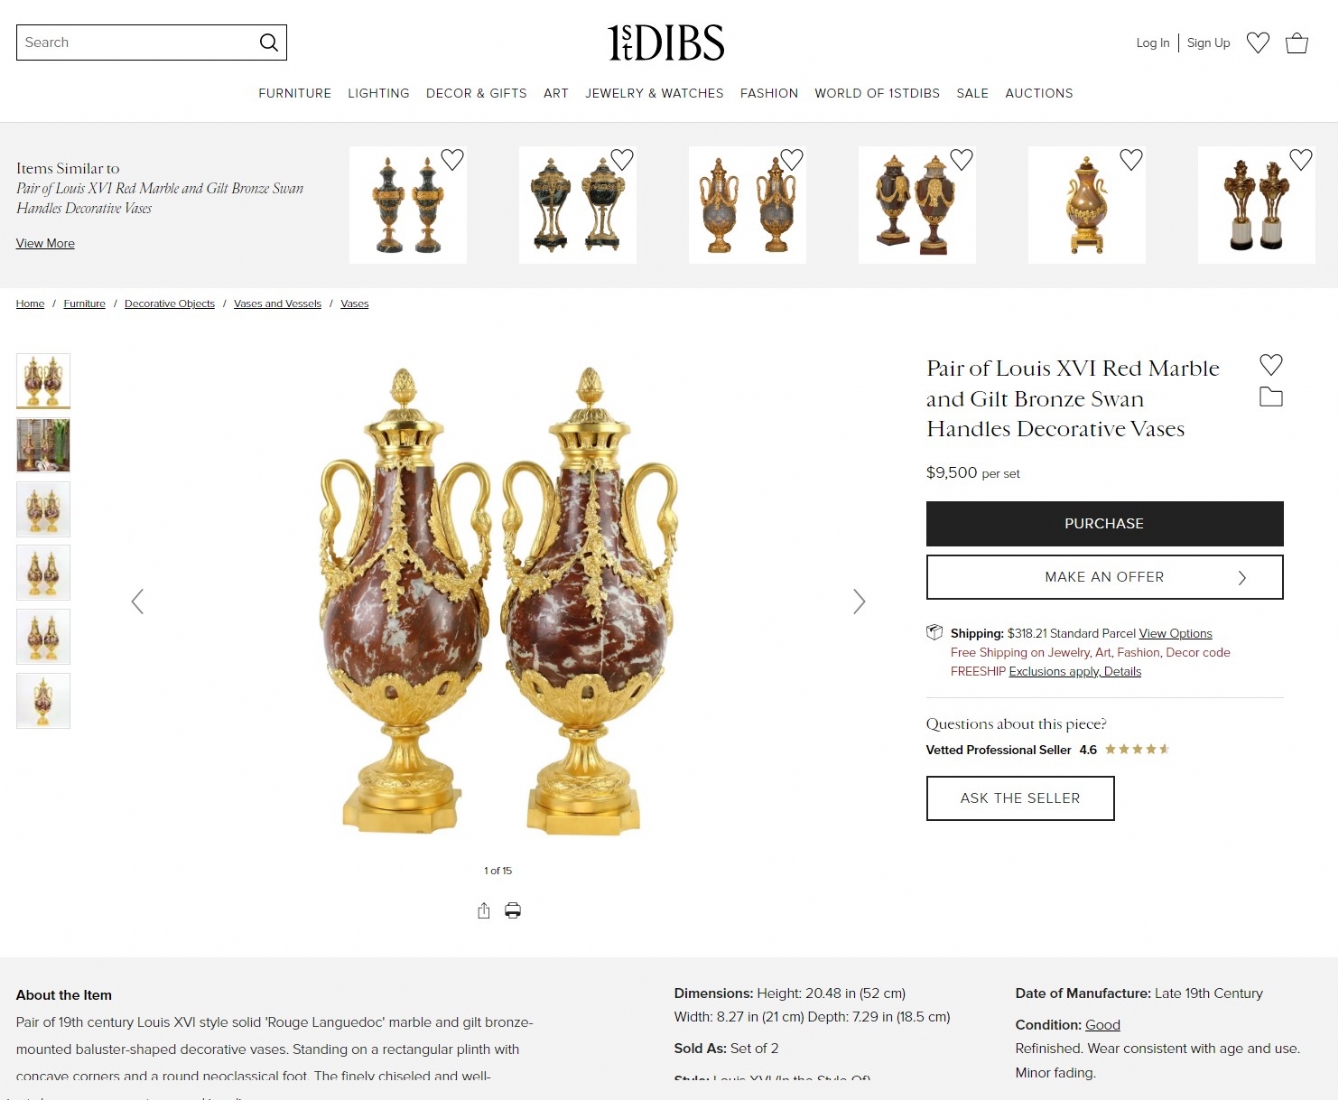This screenshot has width=1338, height=1100.
Task: Click View Options shipping link
Action: pyautogui.click(x=1175, y=633)
